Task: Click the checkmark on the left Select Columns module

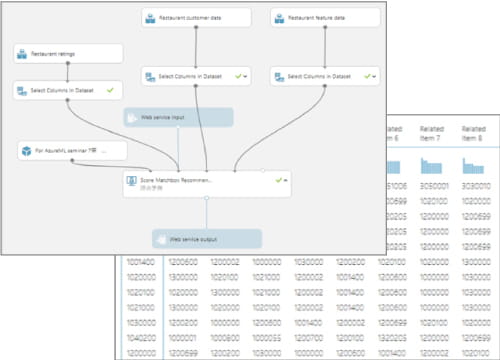Action: coord(110,90)
